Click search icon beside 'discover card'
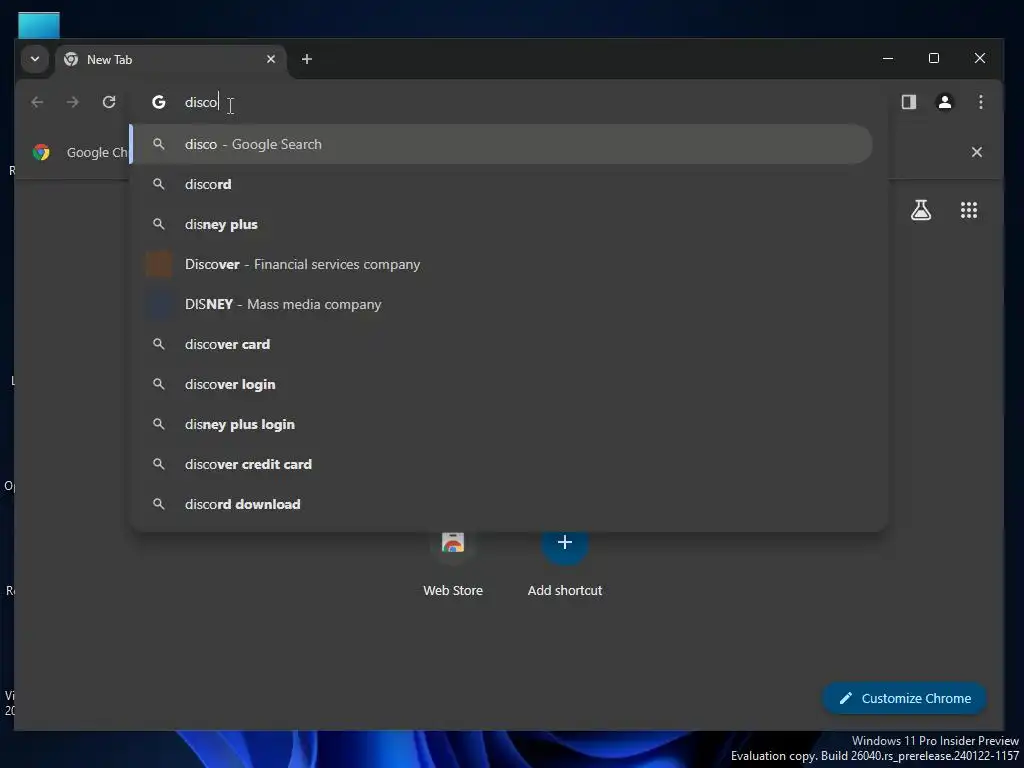This screenshot has width=1024, height=768. (x=159, y=344)
